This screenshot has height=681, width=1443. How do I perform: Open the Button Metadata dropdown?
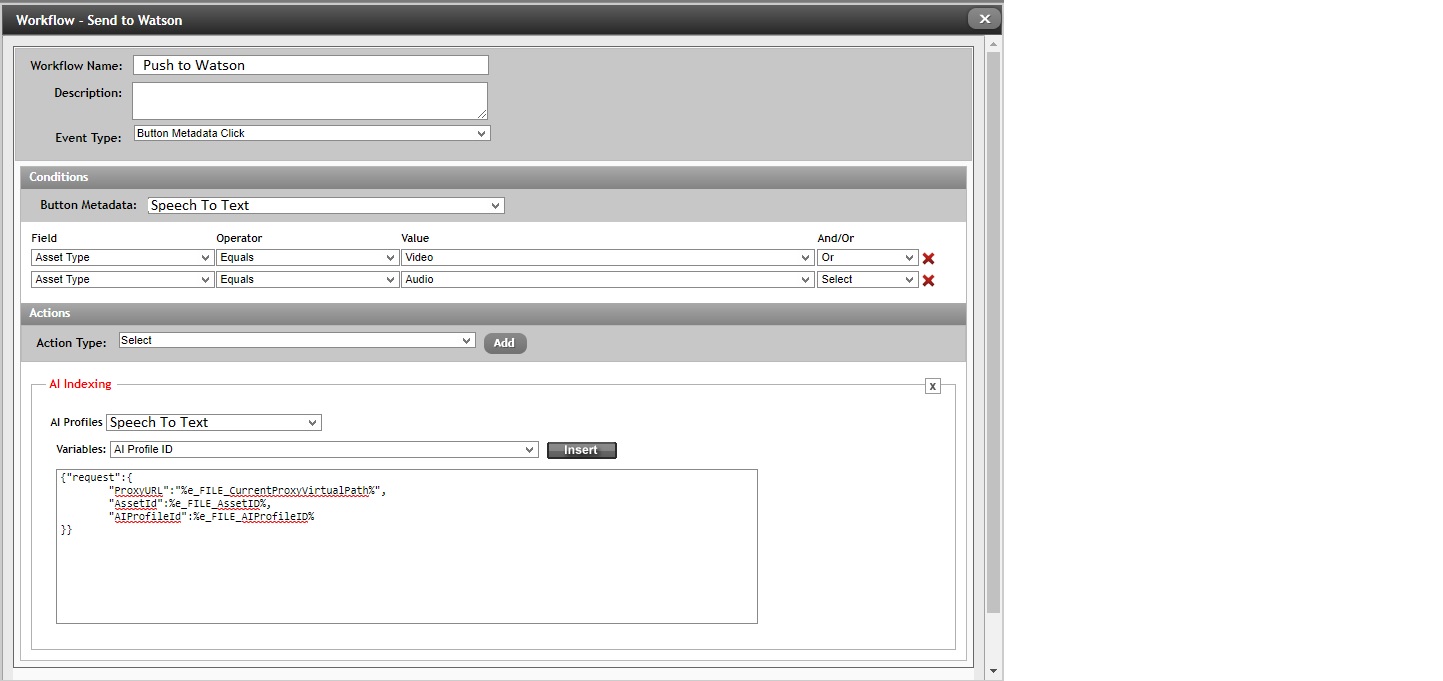[326, 205]
